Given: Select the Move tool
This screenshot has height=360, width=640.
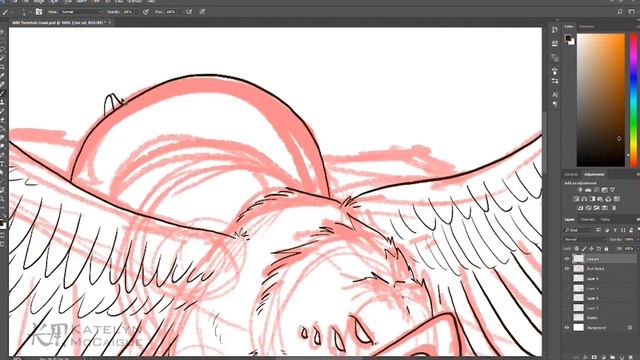Looking at the screenshot, I should [2, 32].
